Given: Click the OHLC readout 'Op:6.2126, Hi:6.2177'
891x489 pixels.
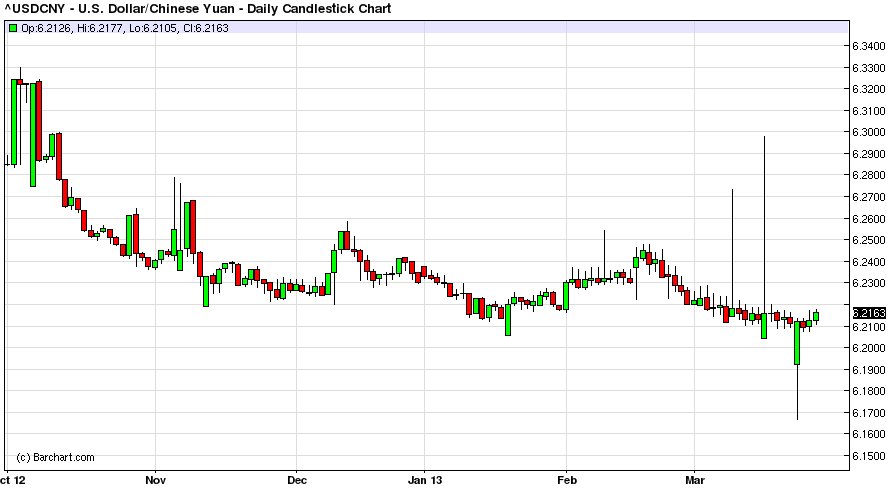Looking at the screenshot, I should point(72,28).
